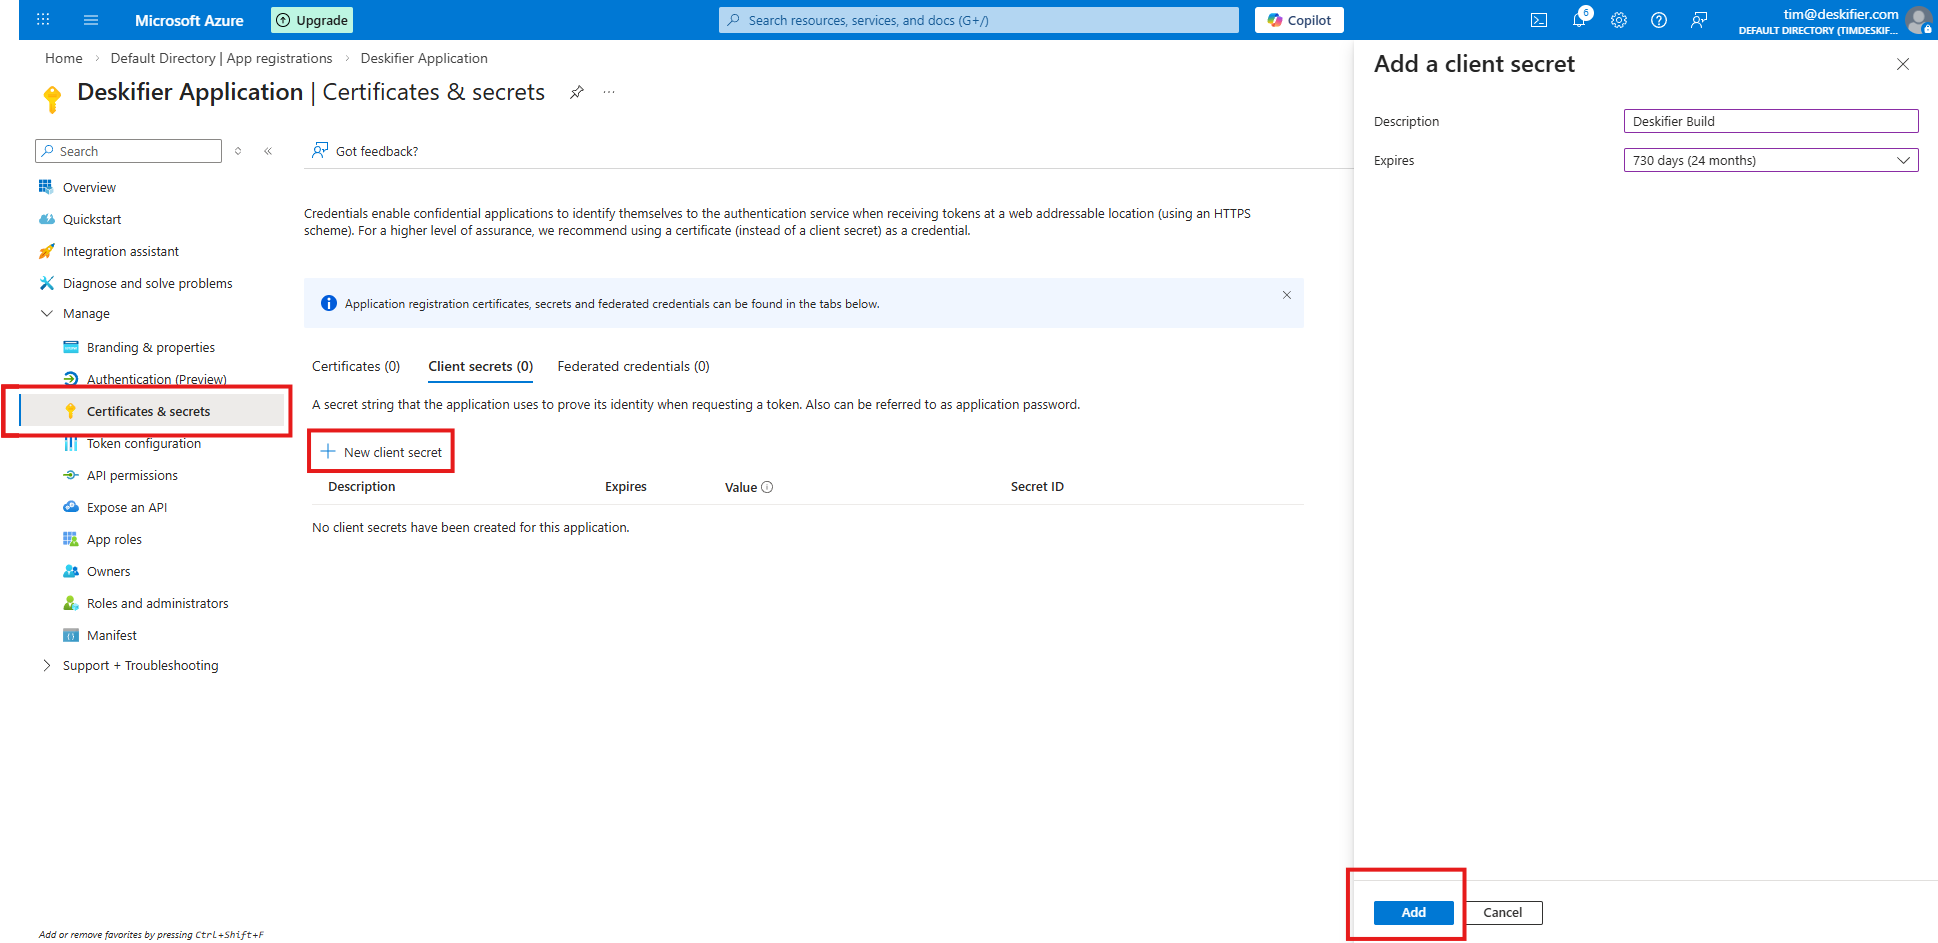Click the Deskifier Application breadcrumb

coord(424,58)
